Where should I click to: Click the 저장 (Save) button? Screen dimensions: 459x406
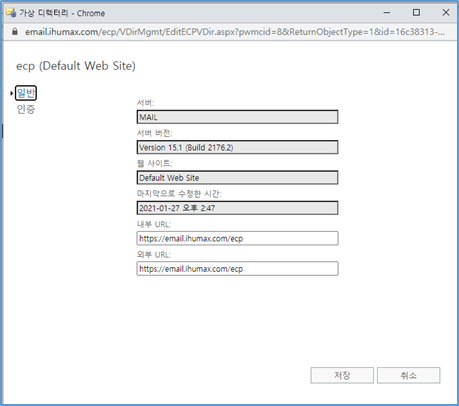click(x=342, y=375)
